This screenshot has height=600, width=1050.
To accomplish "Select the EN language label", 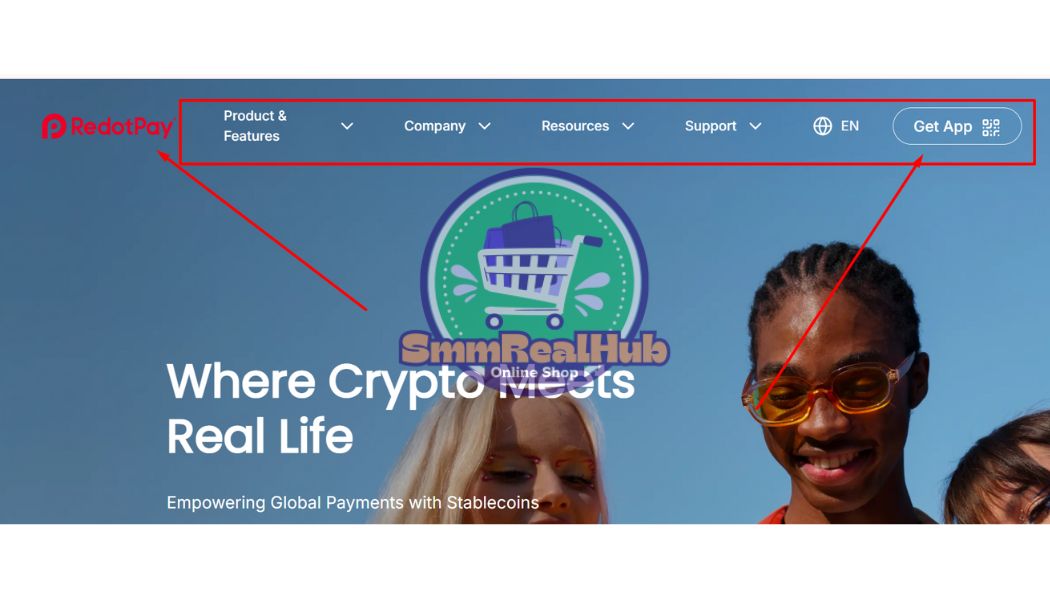I will tap(850, 126).
